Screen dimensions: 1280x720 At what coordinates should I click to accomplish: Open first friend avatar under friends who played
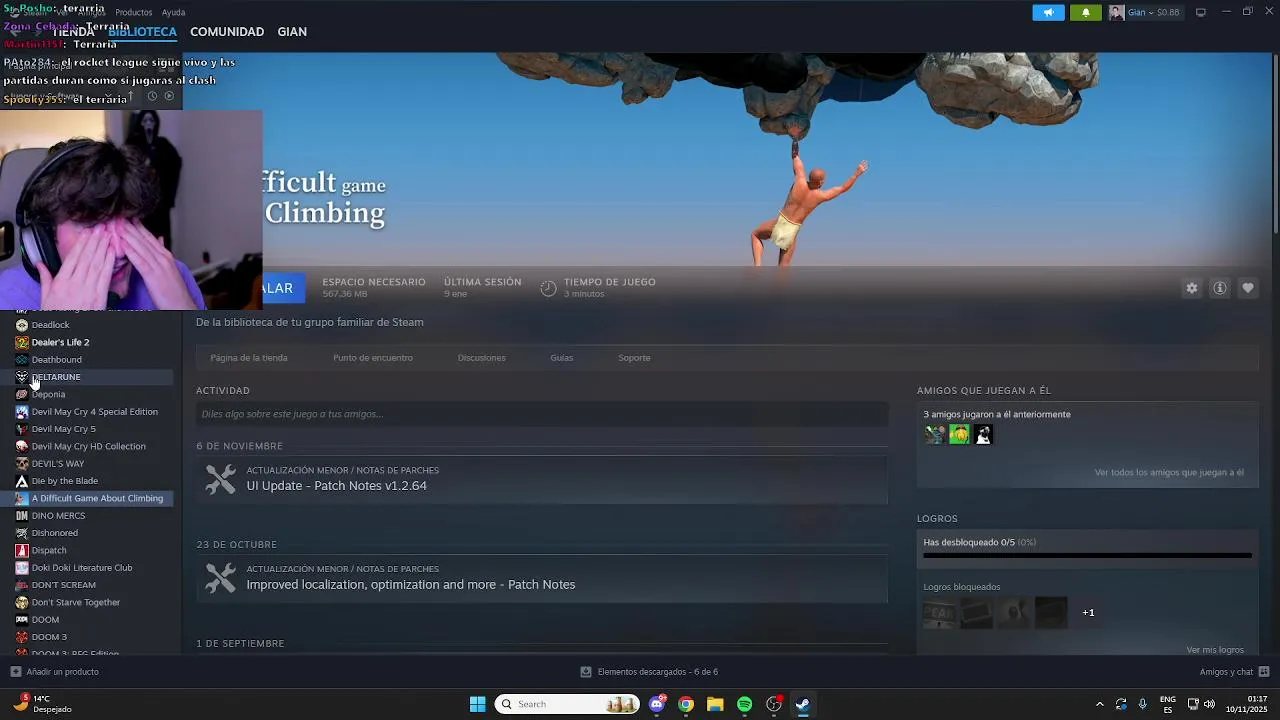click(935, 434)
